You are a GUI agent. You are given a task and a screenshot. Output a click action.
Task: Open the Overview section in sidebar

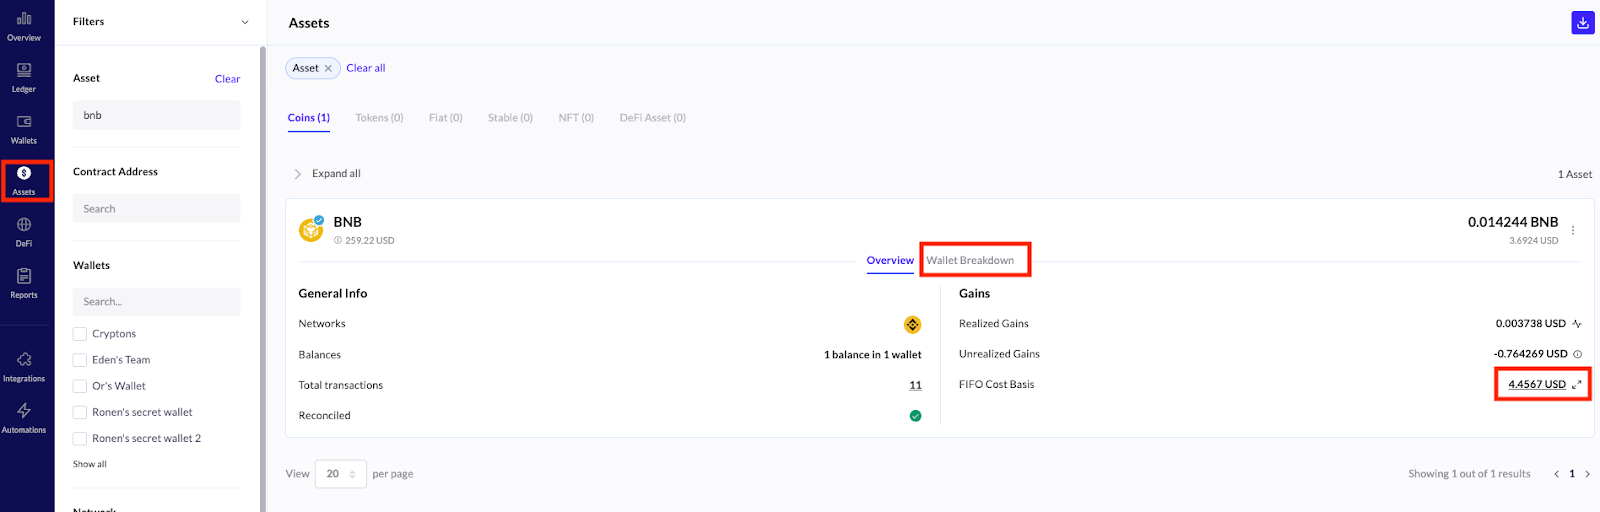24,26
